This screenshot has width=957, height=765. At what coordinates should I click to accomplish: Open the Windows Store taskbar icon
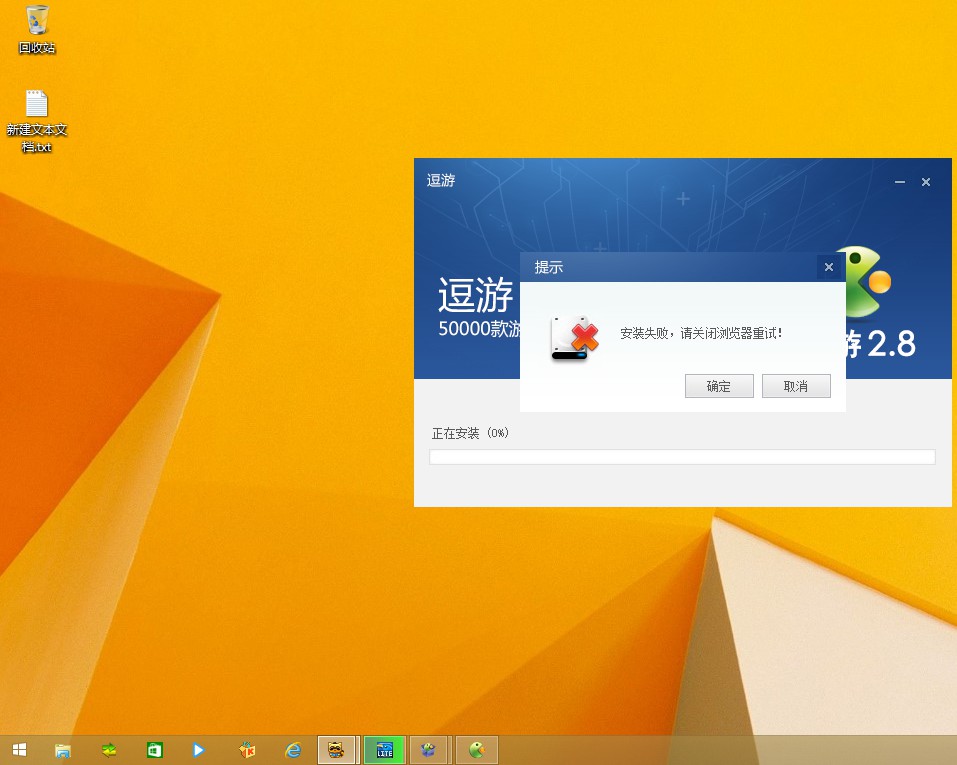[x=154, y=750]
